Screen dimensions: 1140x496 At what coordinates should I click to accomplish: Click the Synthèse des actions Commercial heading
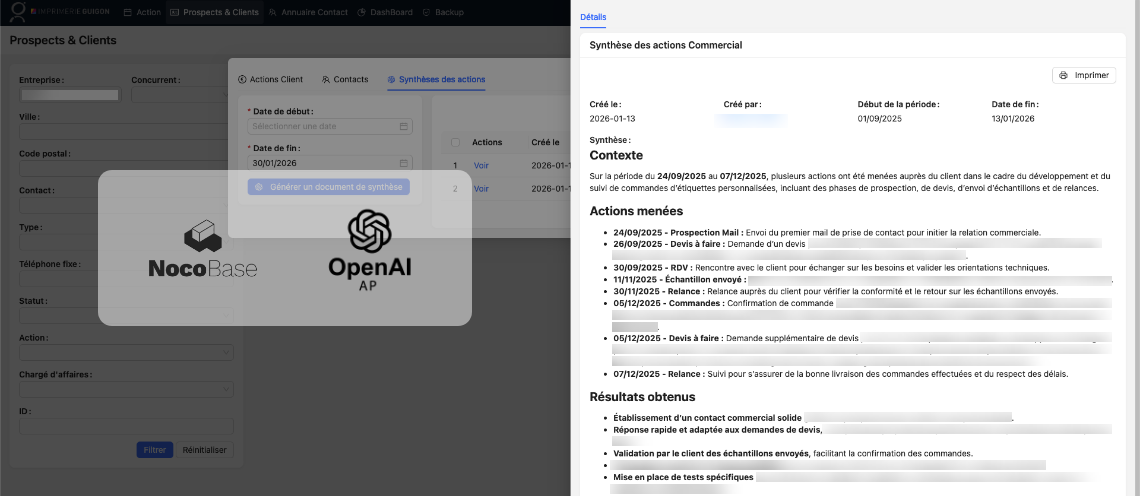point(665,45)
